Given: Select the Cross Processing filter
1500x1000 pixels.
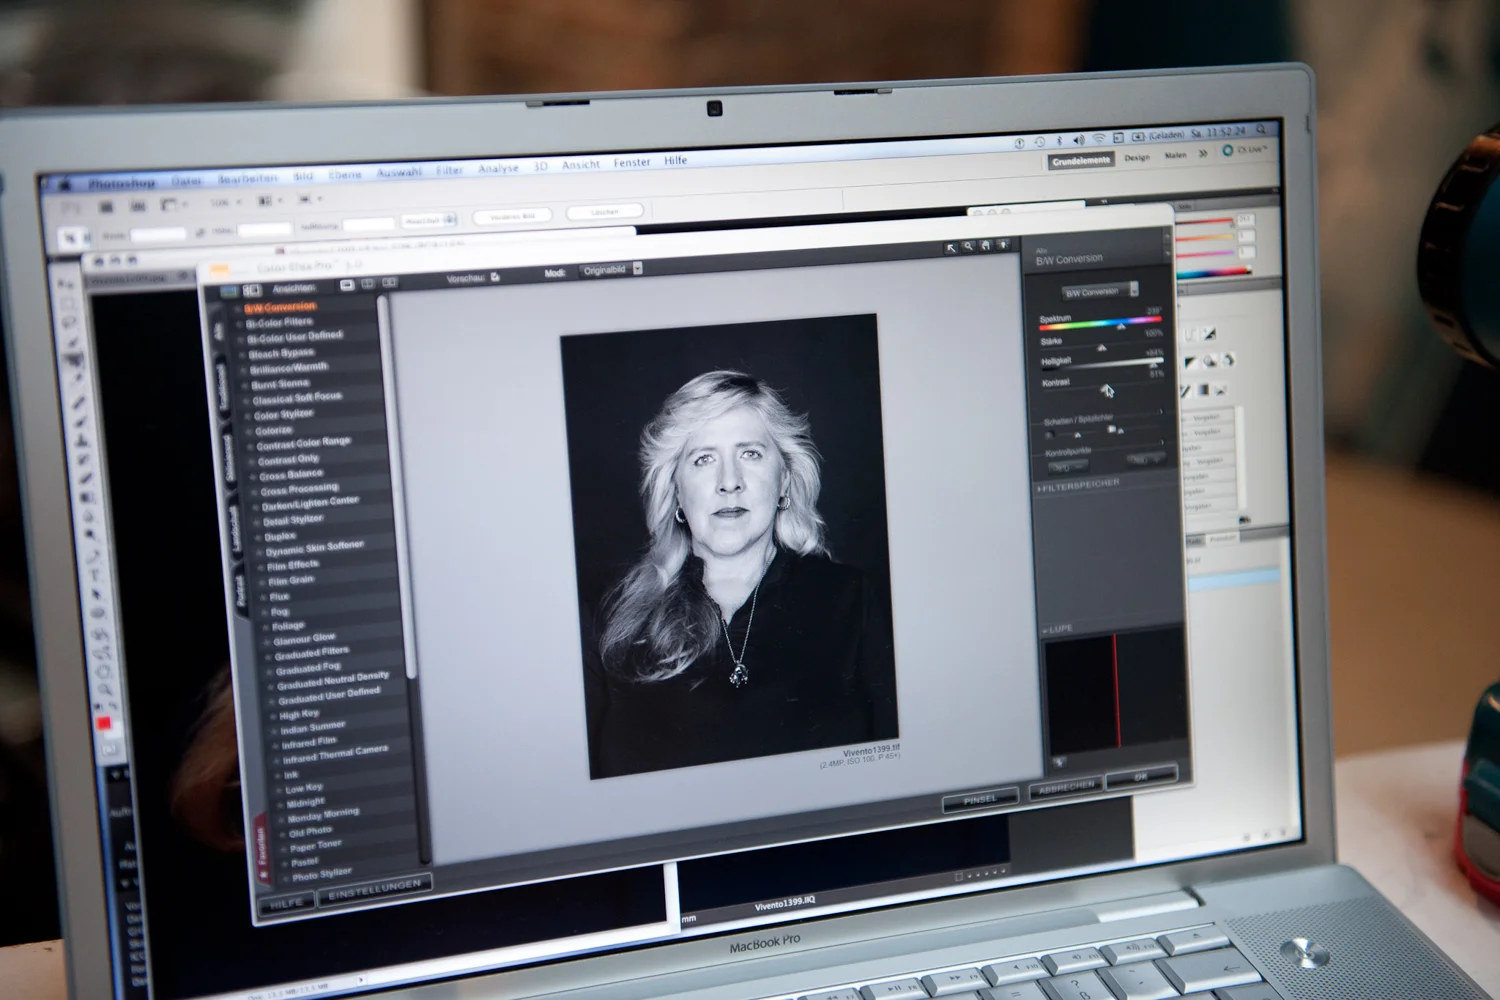Looking at the screenshot, I should tap(299, 489).
